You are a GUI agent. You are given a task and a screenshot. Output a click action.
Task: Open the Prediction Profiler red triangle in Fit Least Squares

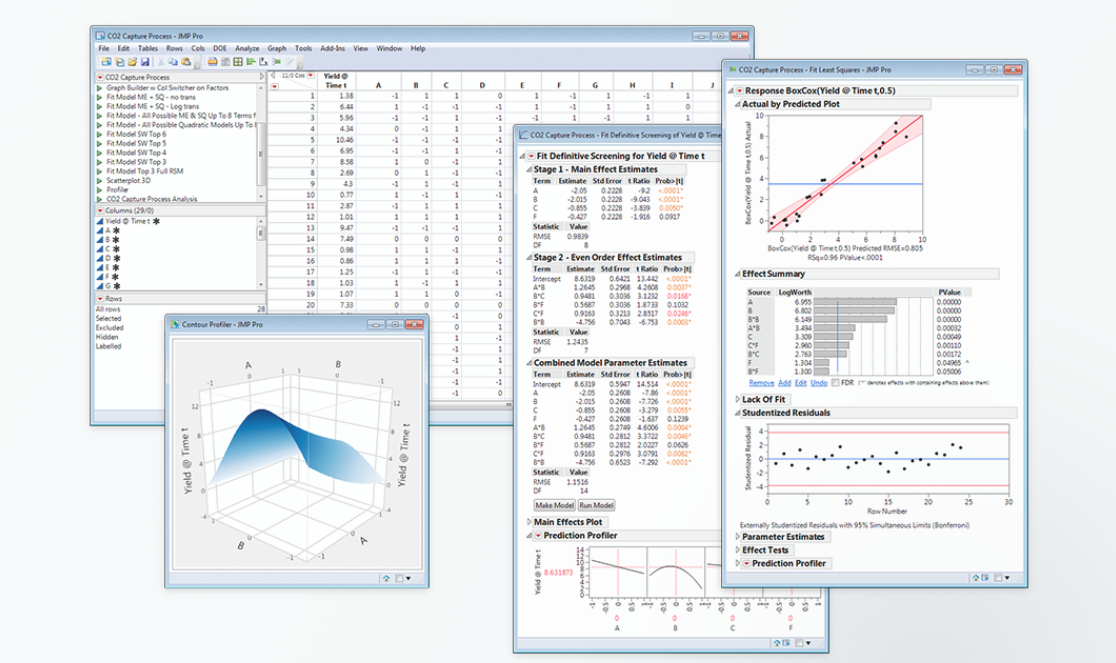(747, 563)
